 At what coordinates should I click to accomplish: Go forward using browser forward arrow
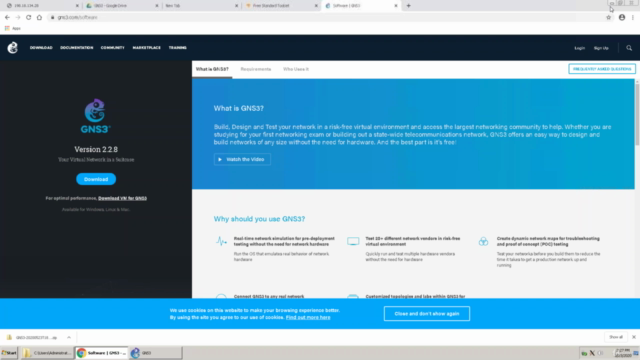pyautogui.click(x=18, y=17)
